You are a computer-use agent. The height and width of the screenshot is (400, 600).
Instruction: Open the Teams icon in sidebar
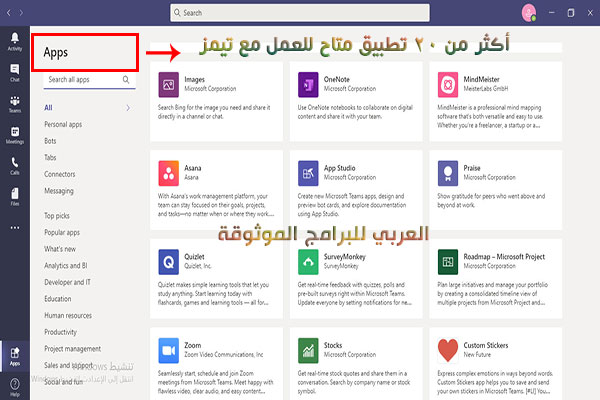pos(15,104)
